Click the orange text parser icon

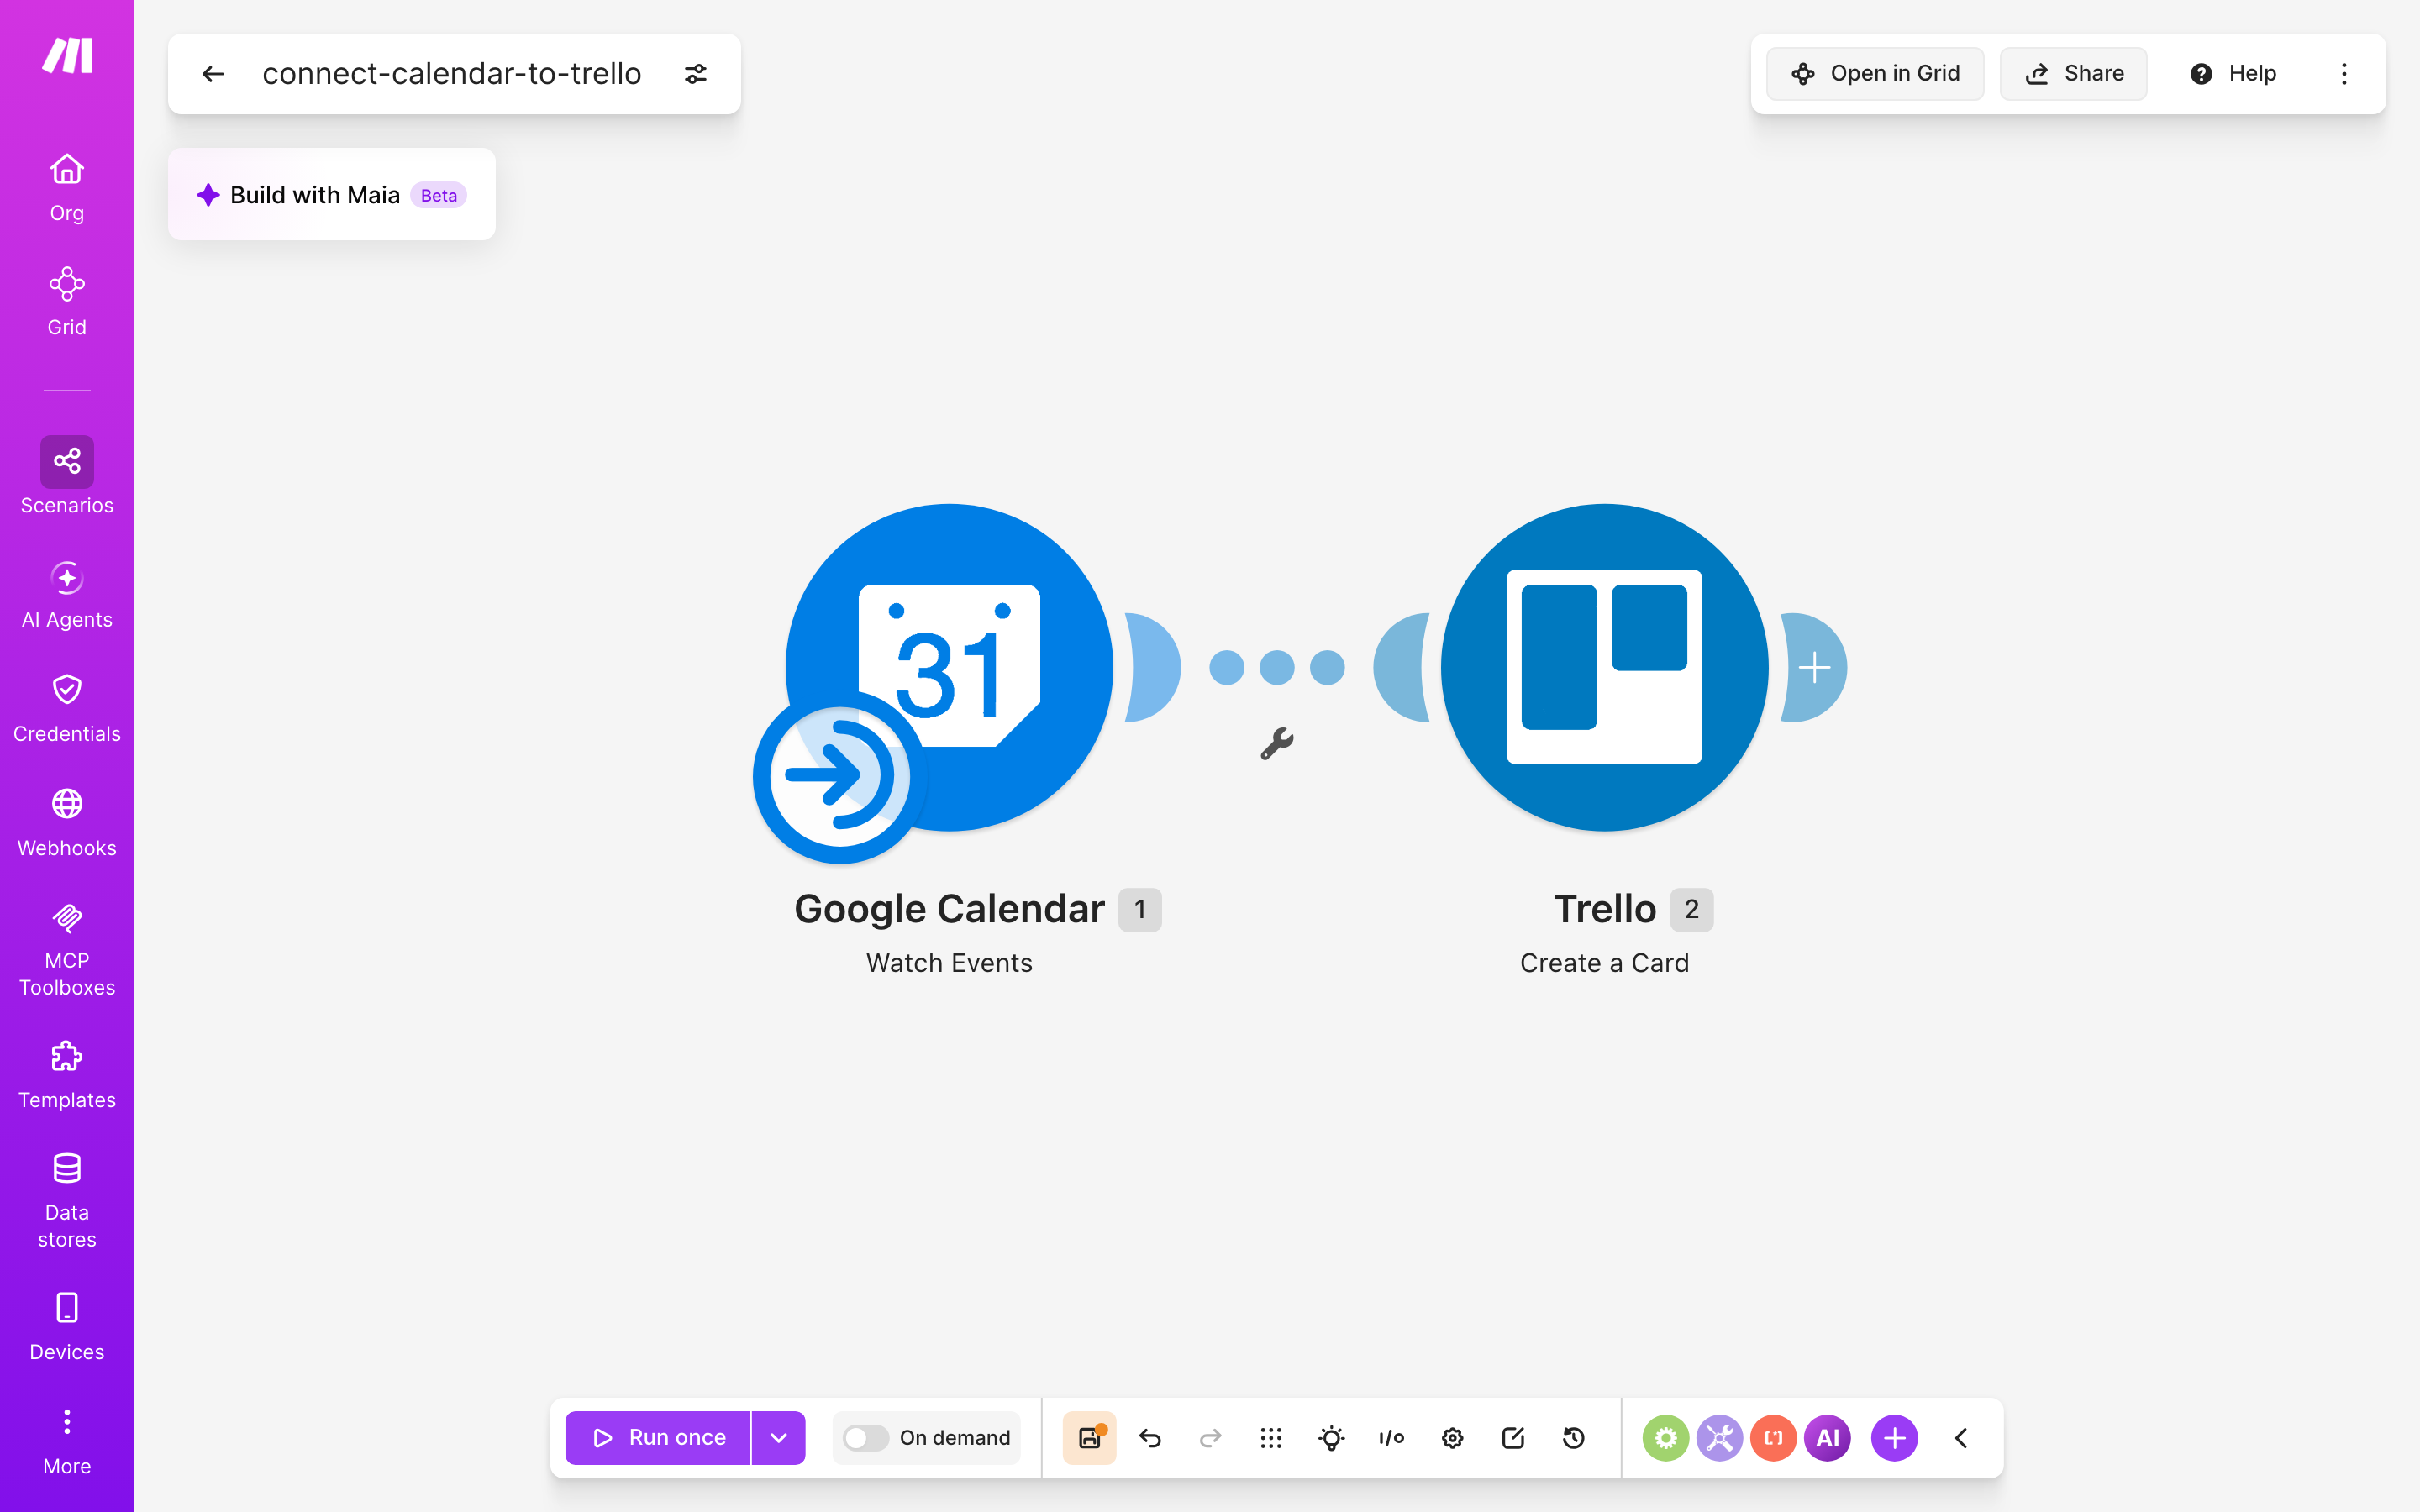(1774, 1438)
